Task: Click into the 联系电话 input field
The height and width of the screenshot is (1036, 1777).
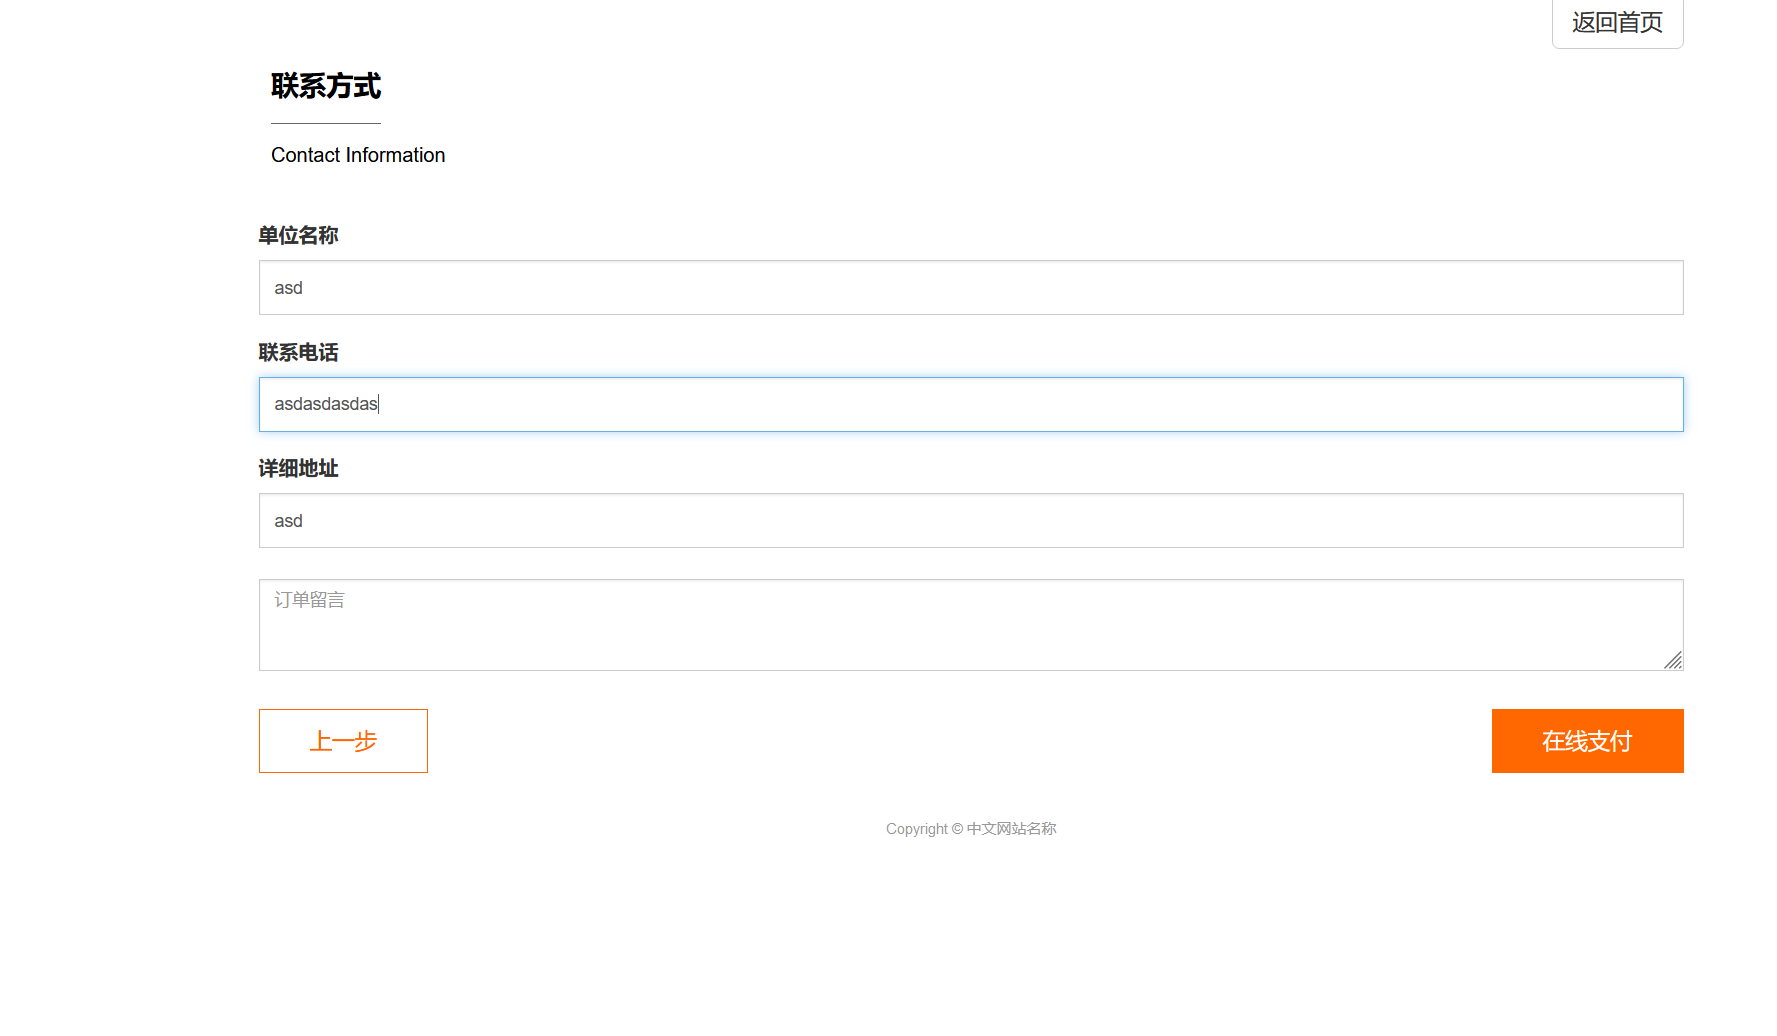Action: coord(971,404)
